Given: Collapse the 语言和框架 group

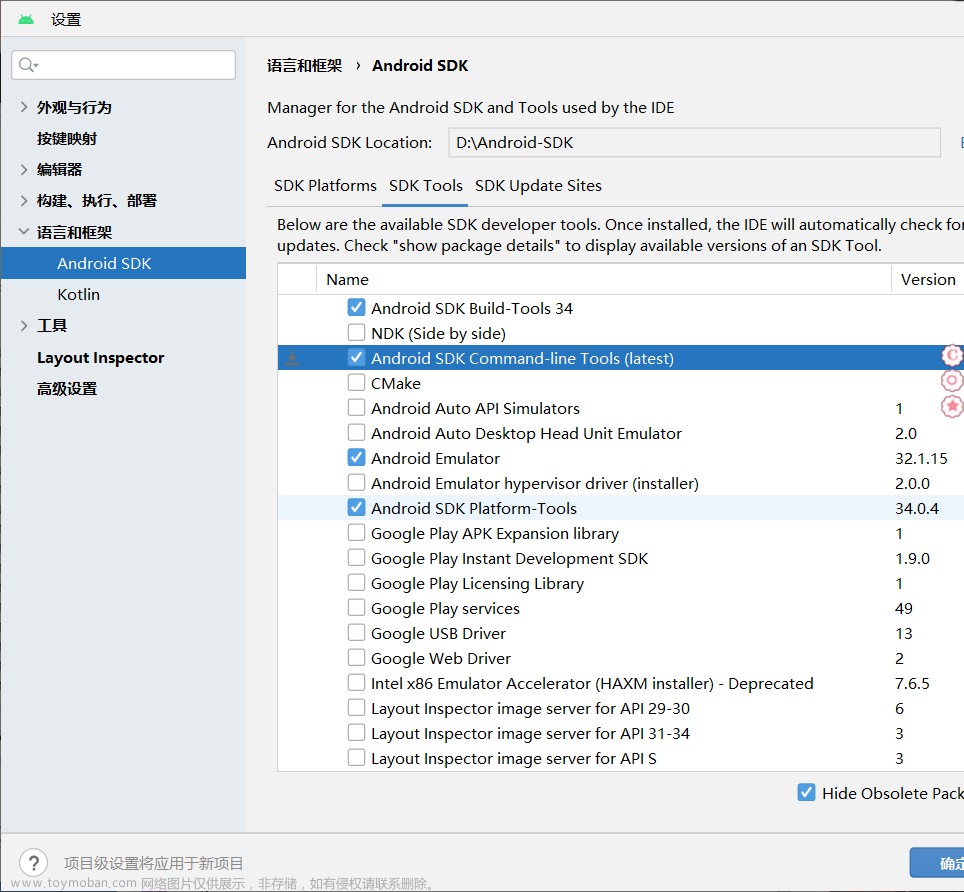Looking at the screenshot, I should point(24,232).
